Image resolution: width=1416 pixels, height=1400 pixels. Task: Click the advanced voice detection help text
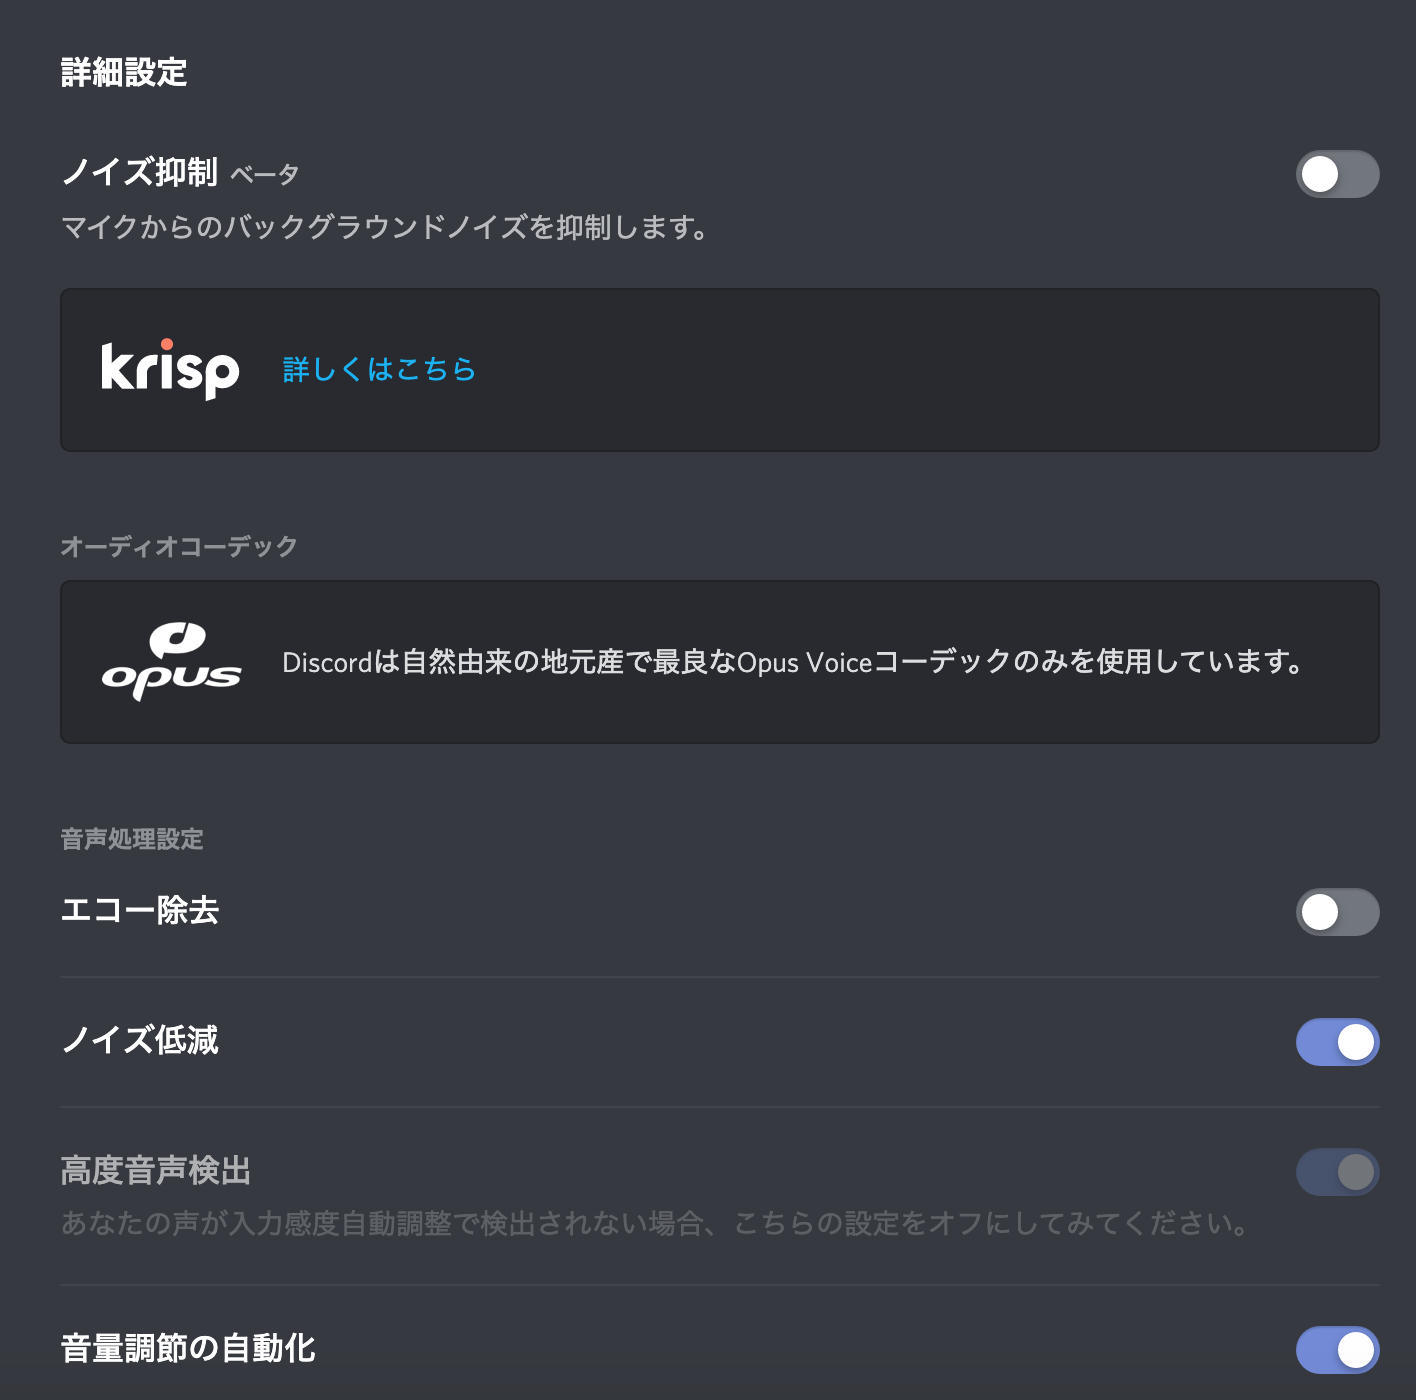tap(655, 1224)
